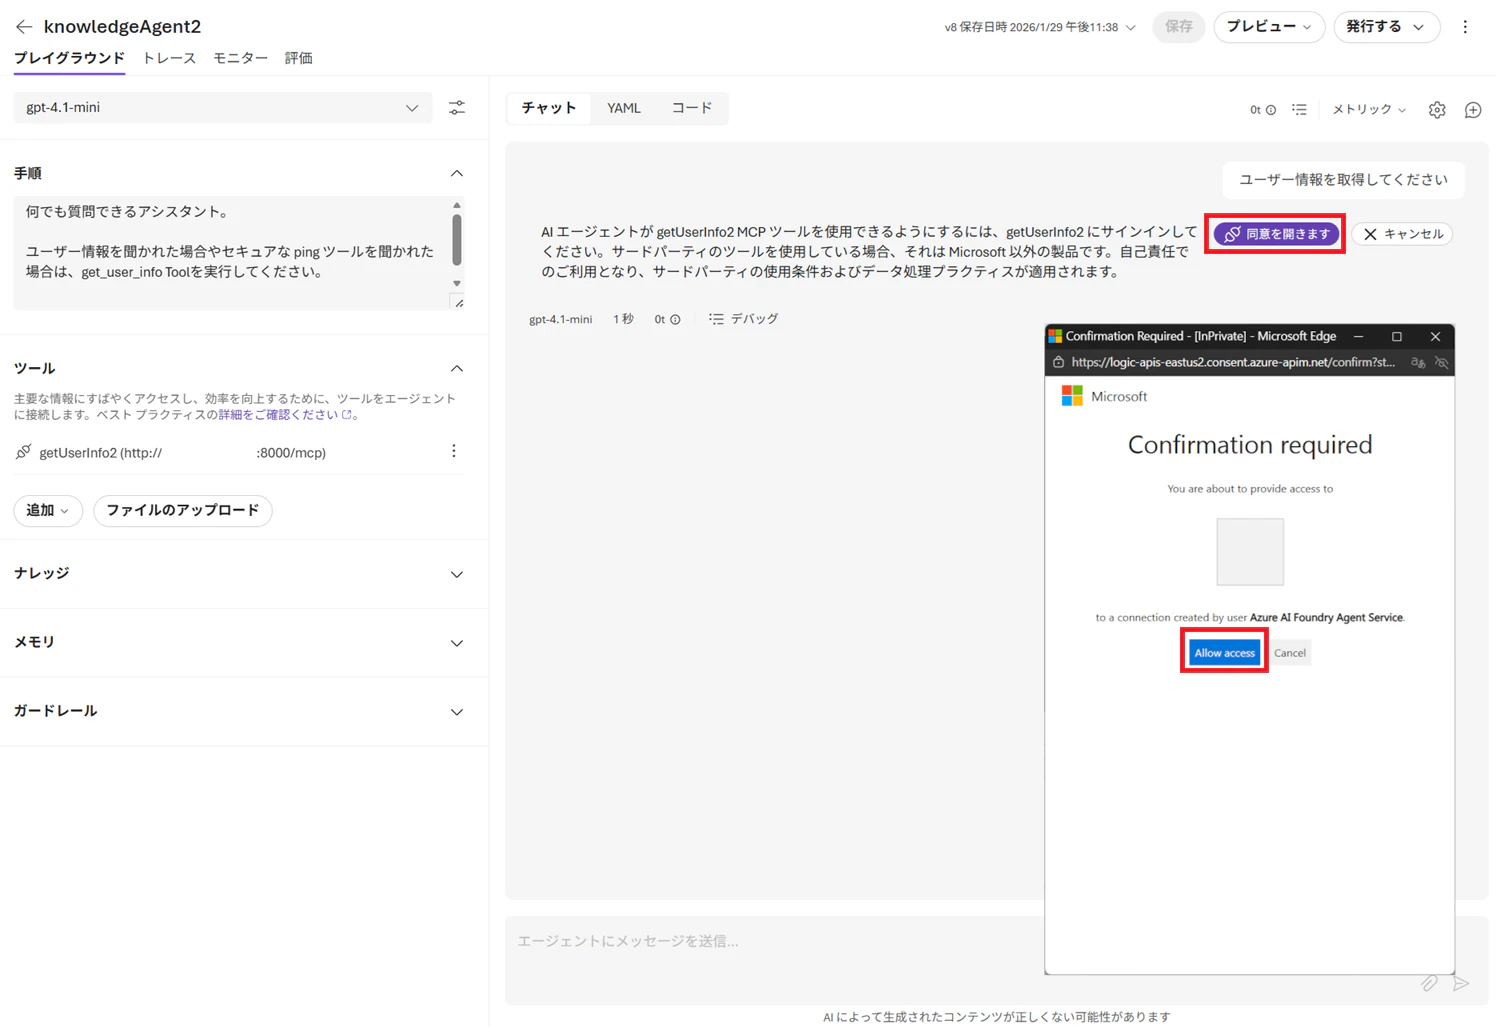Click the tracking prevention icon in the Edge address bar
Image resolution: width=1496 pixels, height=1027 pixels.
(1441, 363)
